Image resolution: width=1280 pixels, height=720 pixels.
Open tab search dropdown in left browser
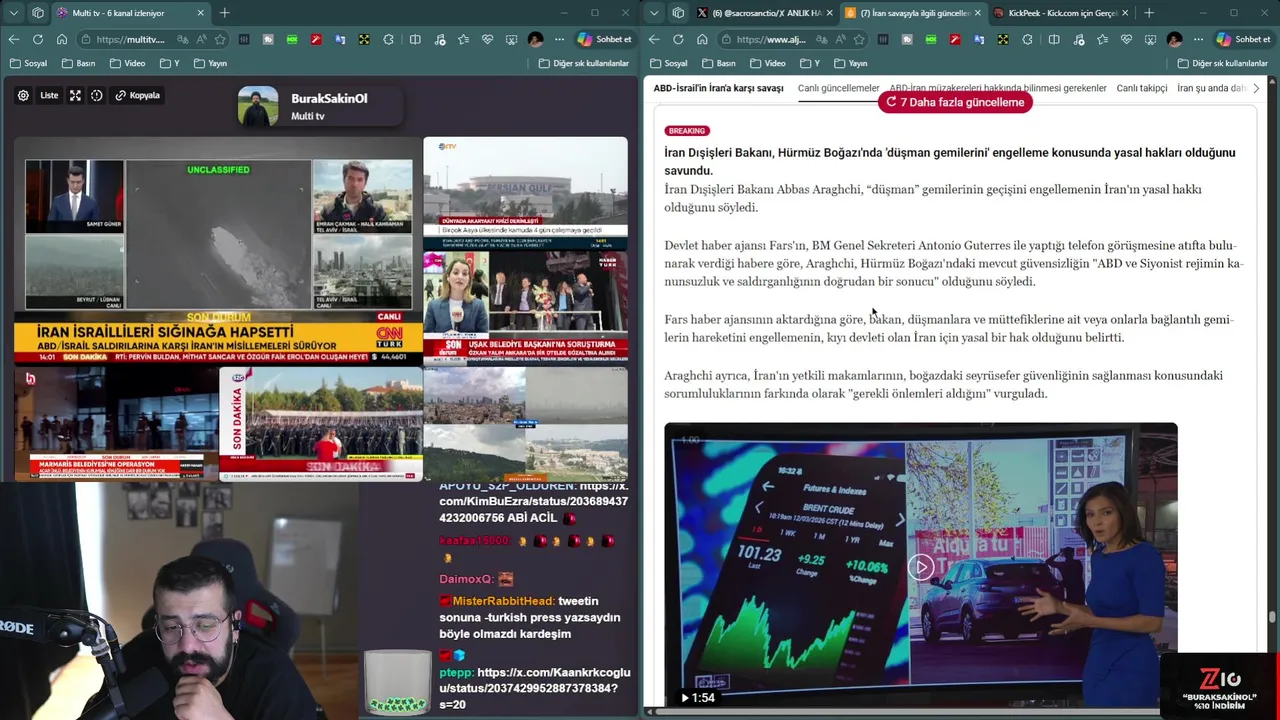pyautogui.click(x=13, y=13)
